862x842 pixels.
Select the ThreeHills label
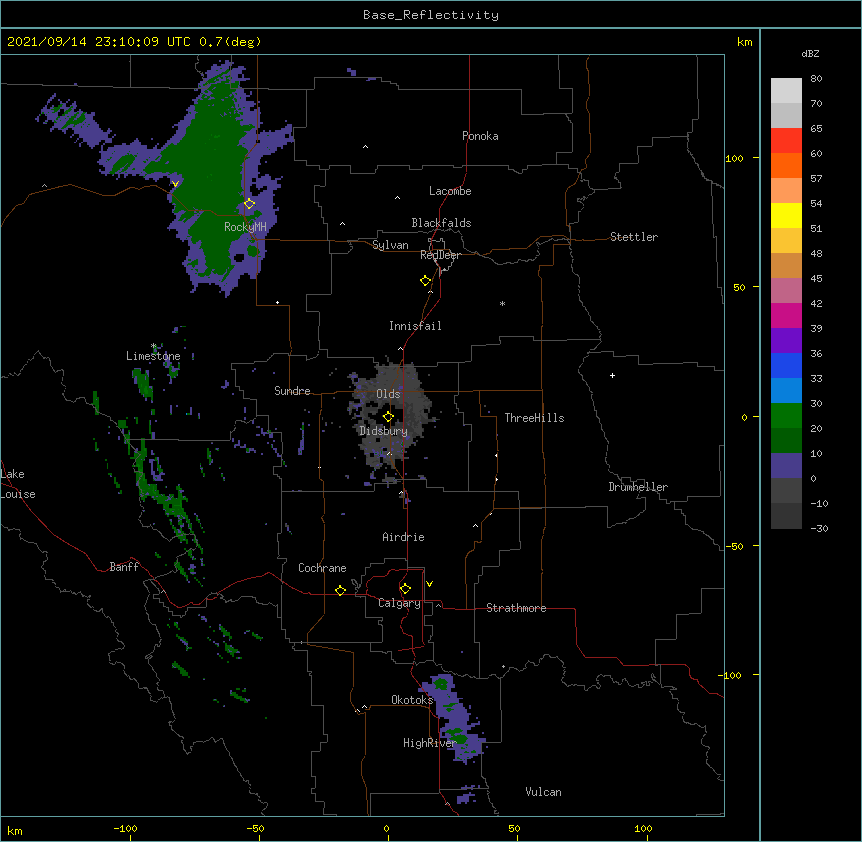pyautogui.click(x=534, y=418)
